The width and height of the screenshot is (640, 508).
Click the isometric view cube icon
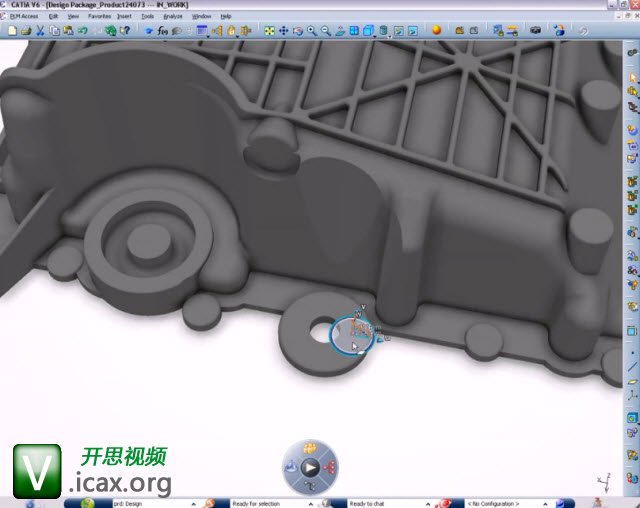coord(369,31)
